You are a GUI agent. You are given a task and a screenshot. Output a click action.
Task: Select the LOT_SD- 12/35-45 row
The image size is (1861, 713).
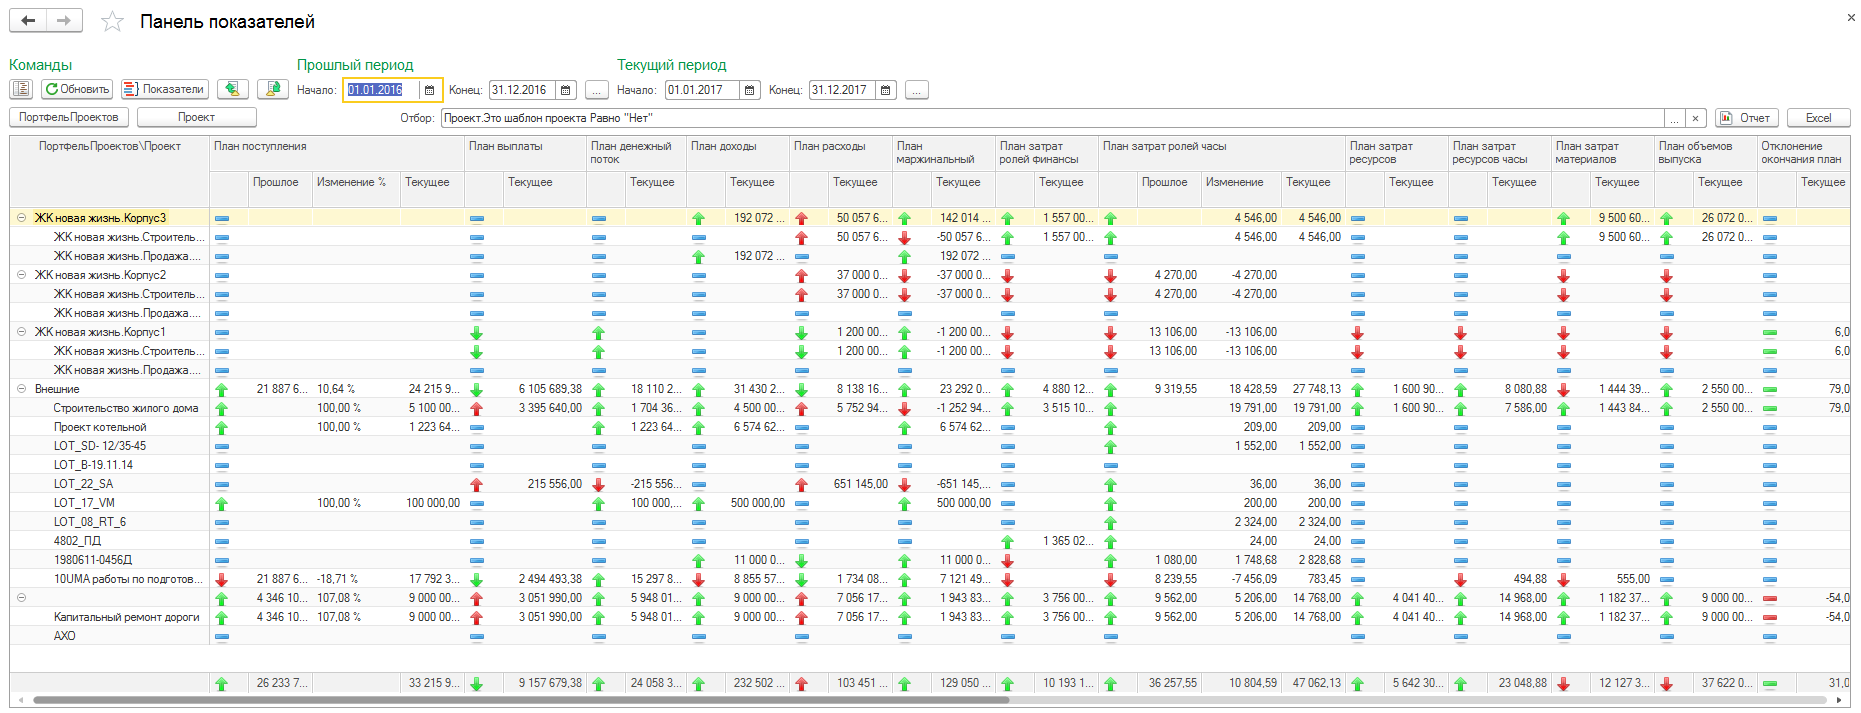tap(930, 446)
